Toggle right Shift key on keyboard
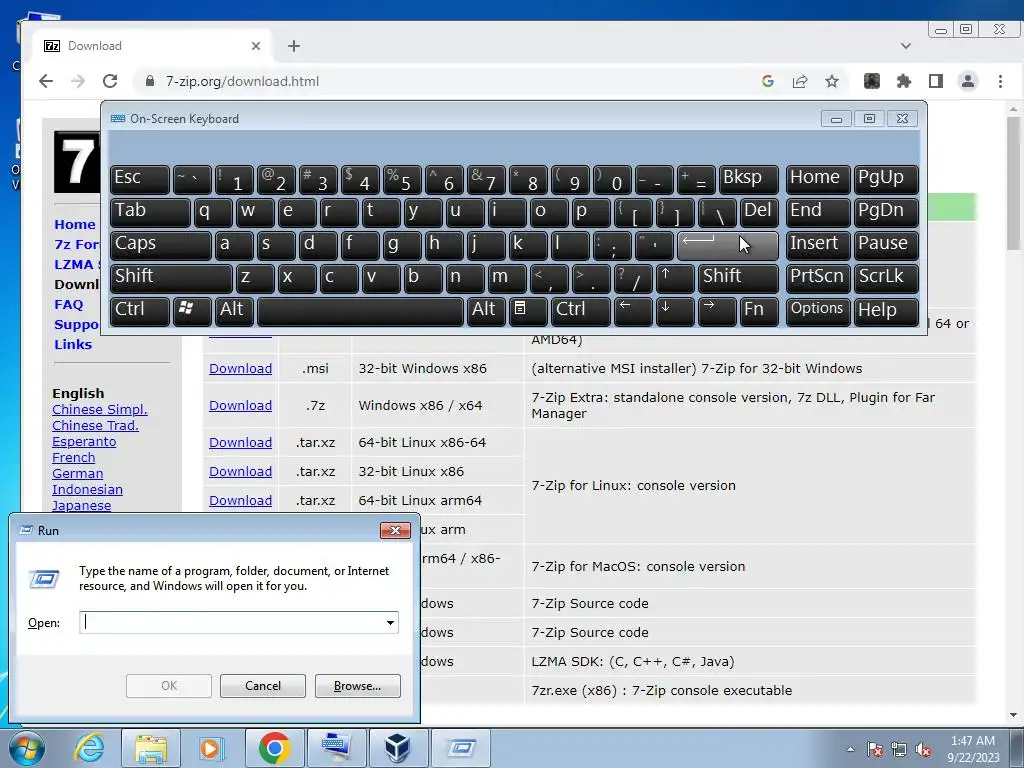The height and width of the screenshot is (768, 1024). tap(738, 278)
